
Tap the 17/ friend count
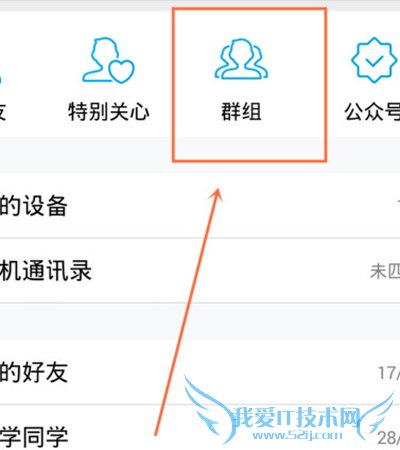pos(389,373)
